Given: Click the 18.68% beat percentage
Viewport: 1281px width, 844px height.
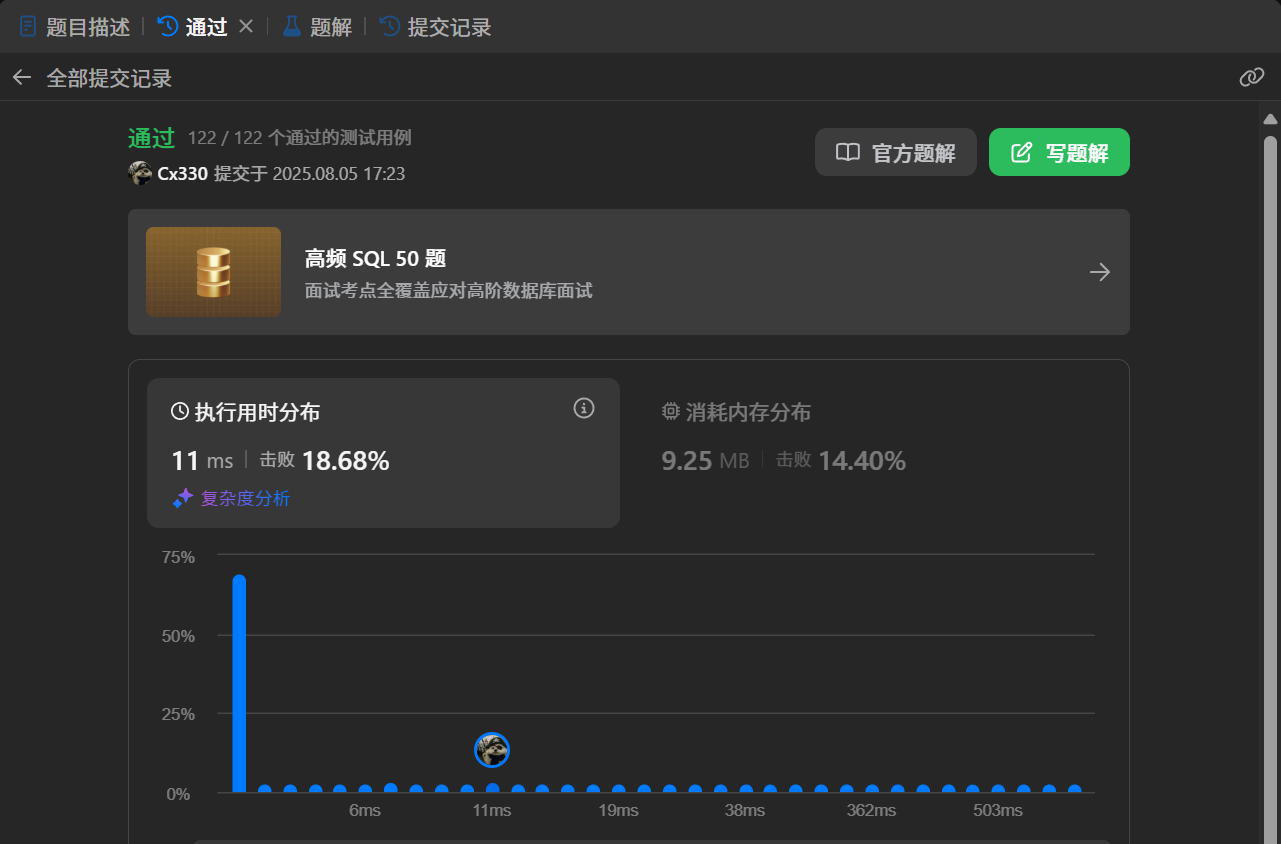Looking at the screenshot, I should [345, 461].
